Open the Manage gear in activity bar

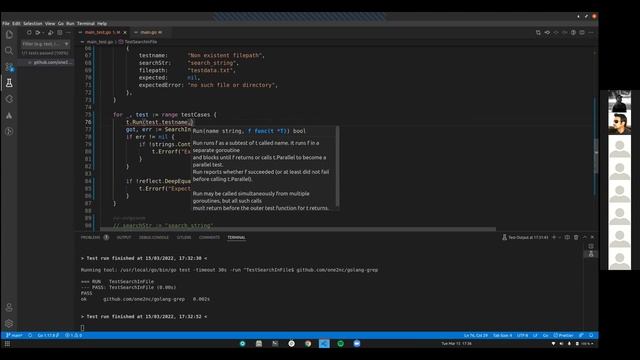click(x=9, y=323)
